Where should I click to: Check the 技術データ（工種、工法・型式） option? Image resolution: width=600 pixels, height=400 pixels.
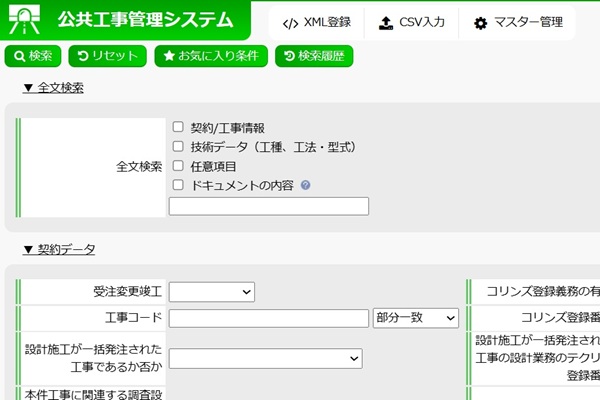pos(177,147)
